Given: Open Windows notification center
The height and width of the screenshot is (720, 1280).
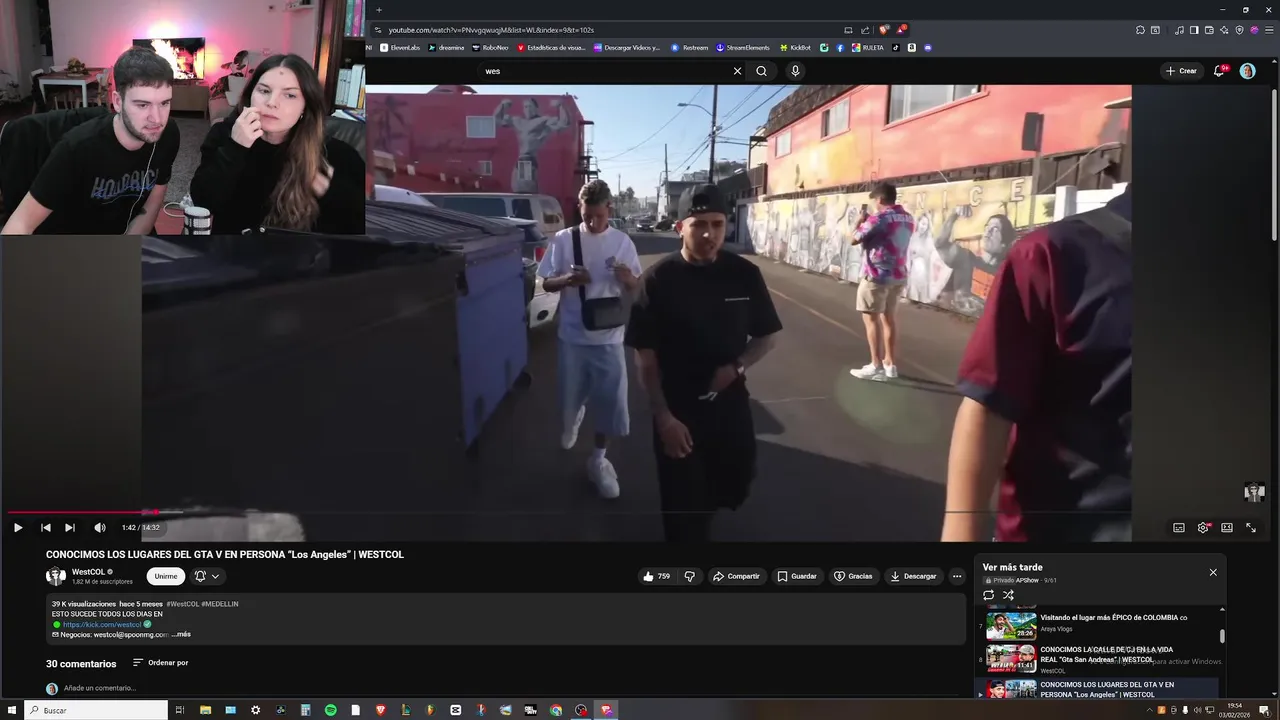Looking at the screenshot, I should 1264,710.
